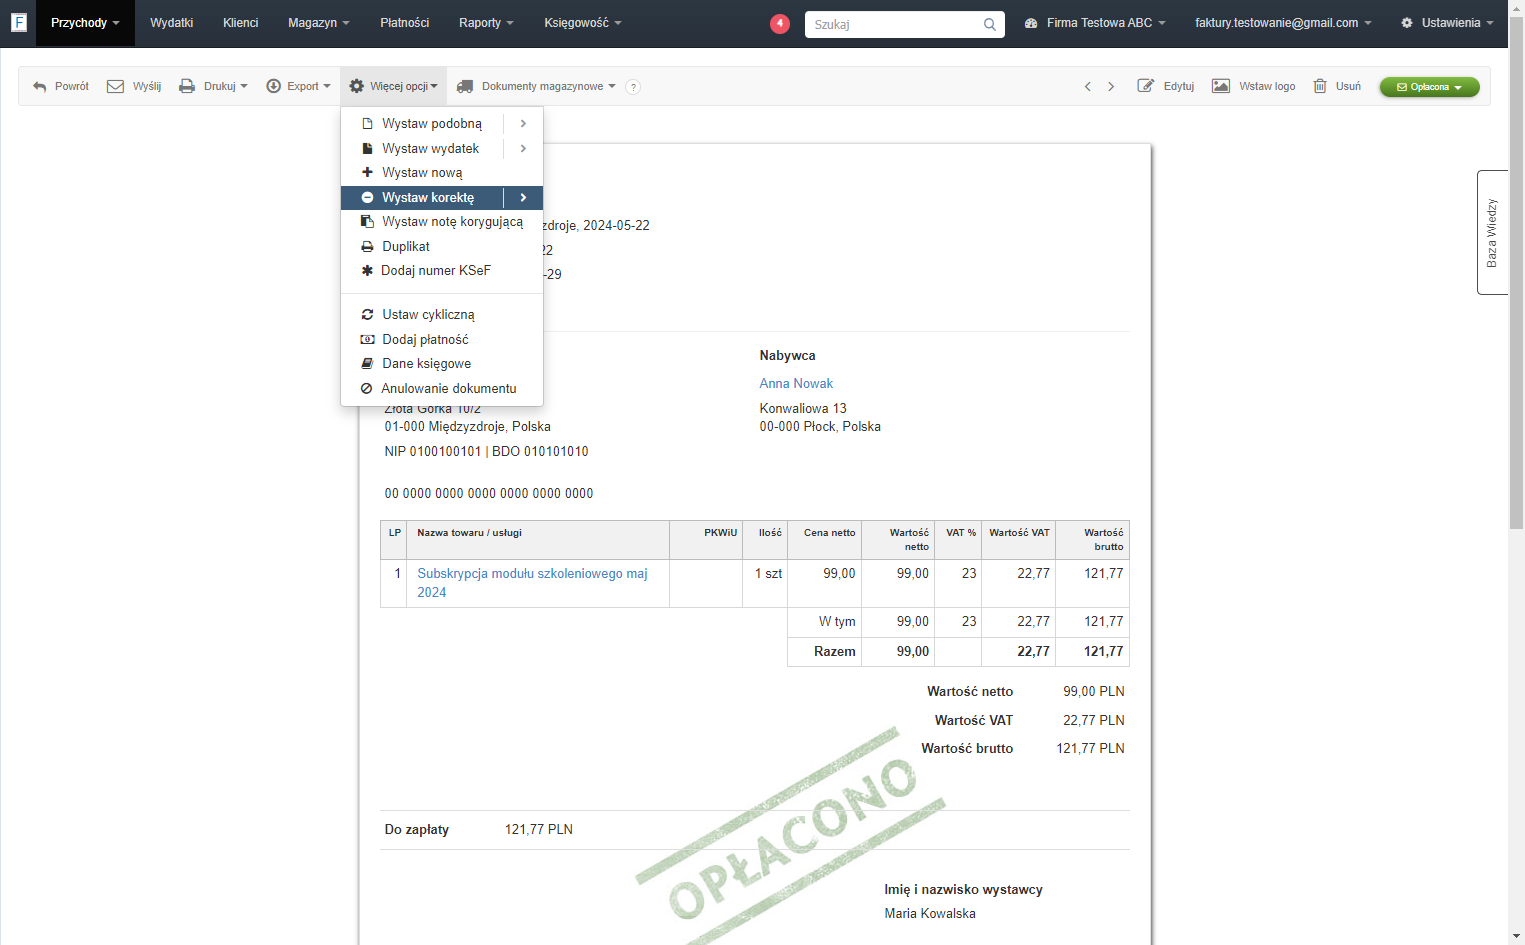
Task: Expand the Raporty dropdown menu
Action: coord(486,23)
